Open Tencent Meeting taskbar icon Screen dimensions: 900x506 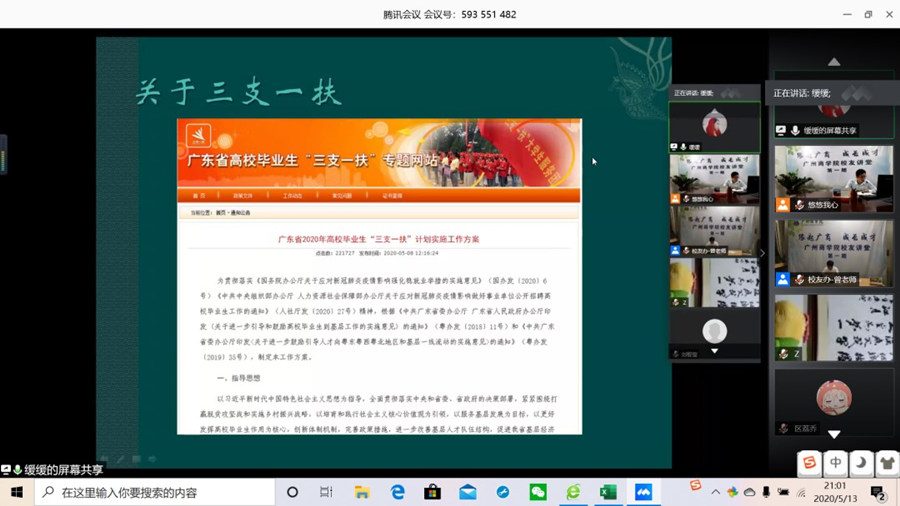[x=643, y=492]
